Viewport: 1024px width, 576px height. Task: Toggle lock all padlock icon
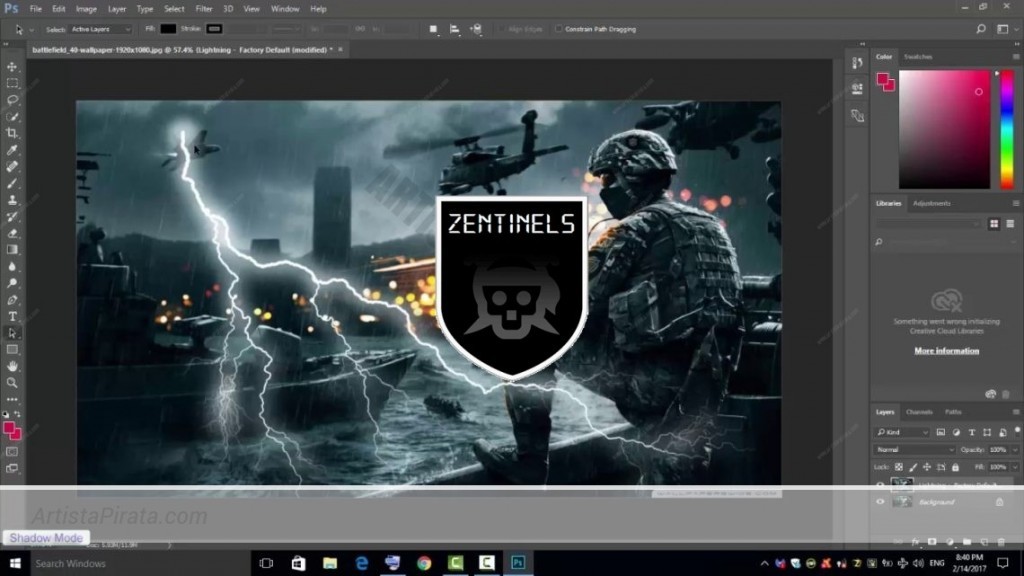click(x=955, y=467)
